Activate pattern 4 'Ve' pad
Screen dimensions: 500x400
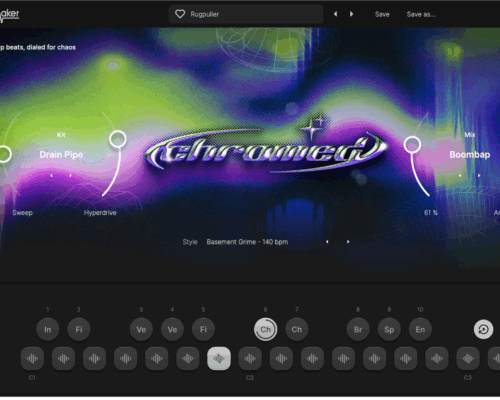coord(172,329)
